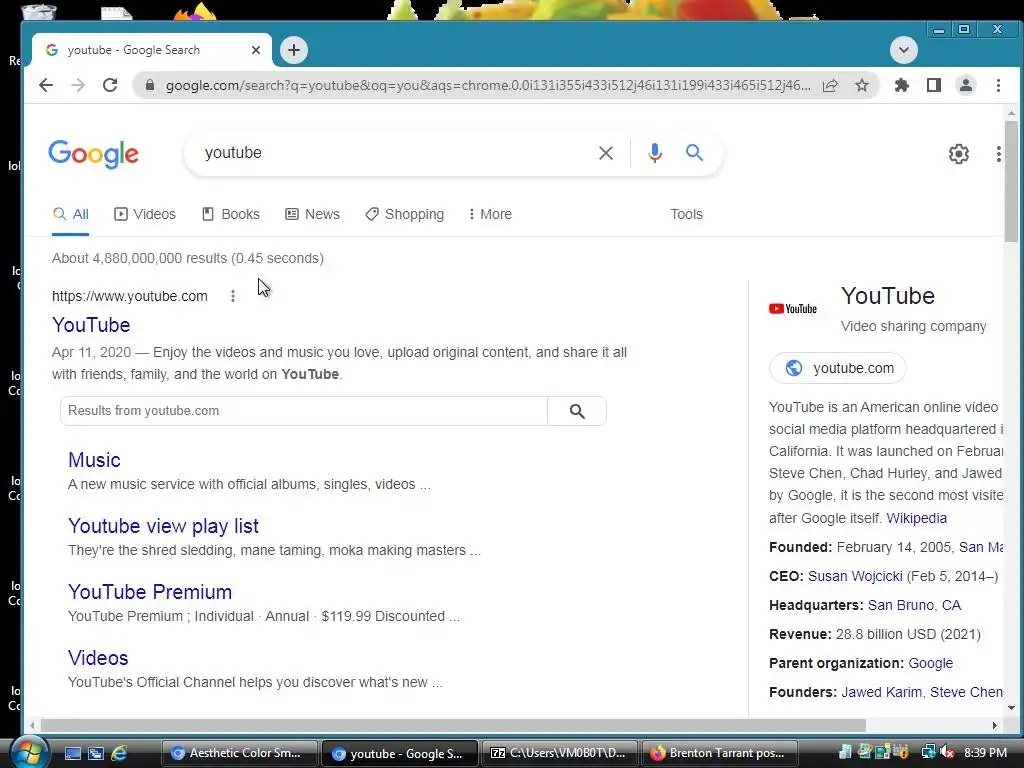Switch to the Videos tab
Screen dimensions: 1024x768
145,214
